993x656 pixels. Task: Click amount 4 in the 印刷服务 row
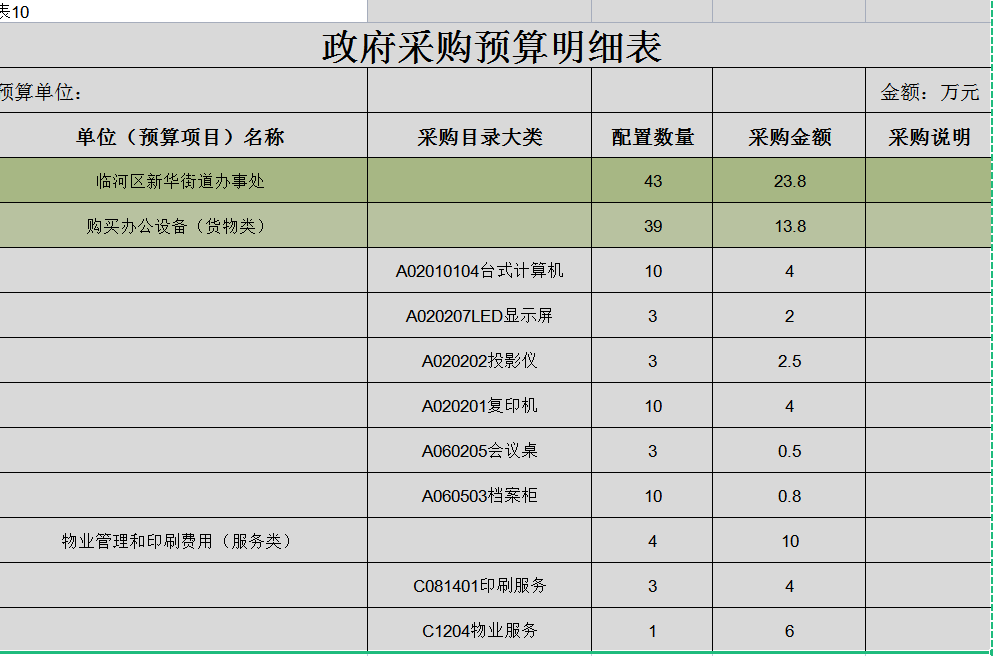[x=789, y=585]
